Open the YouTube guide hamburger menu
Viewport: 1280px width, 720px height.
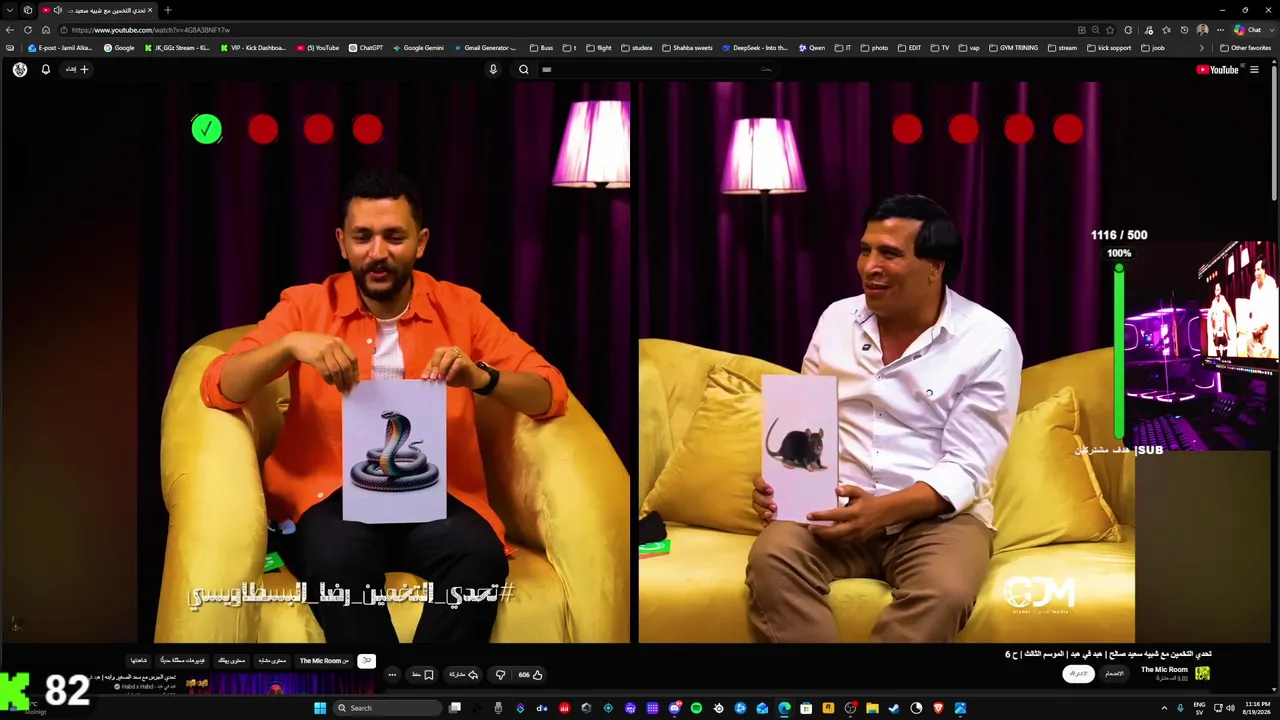click(x=1254, y=70)
